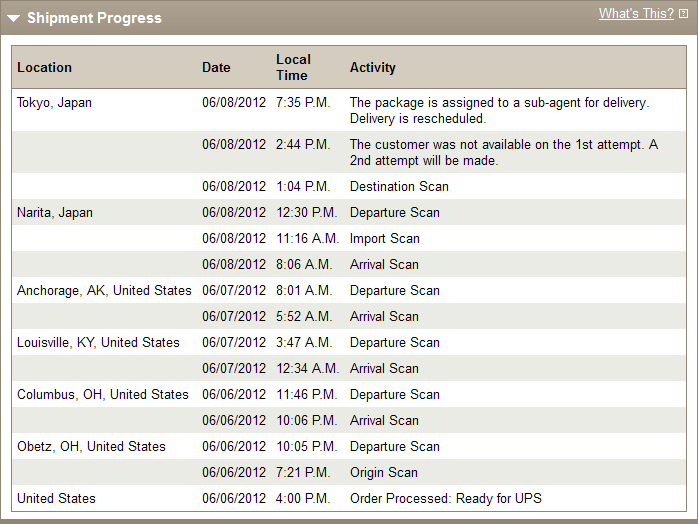Select the Tokyo, Japan location cell
The image size is (698, 524).
[54, 102]
